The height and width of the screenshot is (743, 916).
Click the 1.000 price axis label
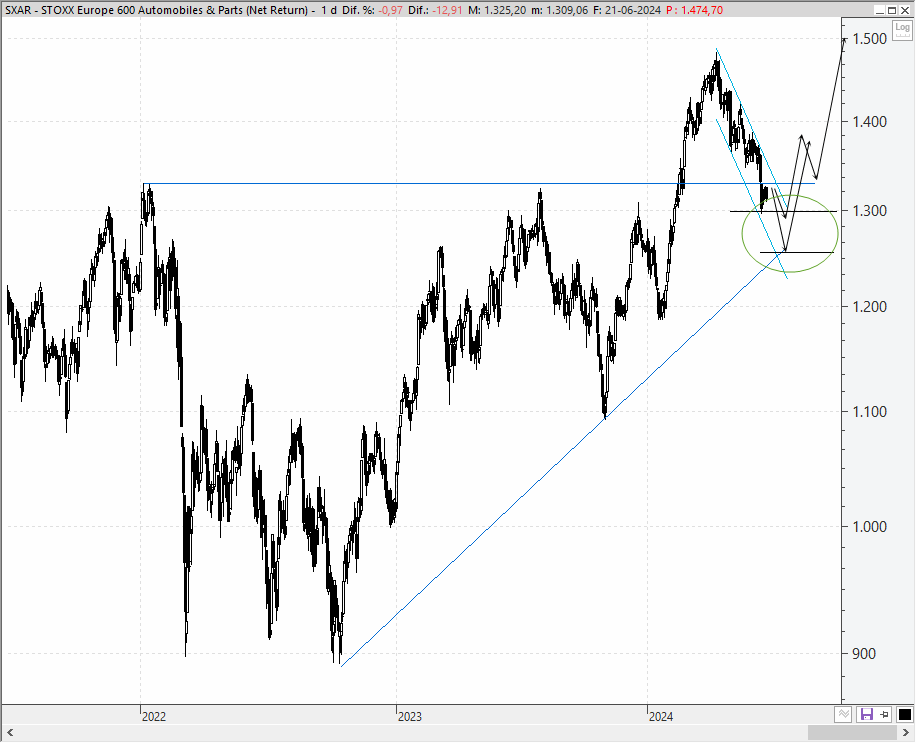(x=869, y=526)
